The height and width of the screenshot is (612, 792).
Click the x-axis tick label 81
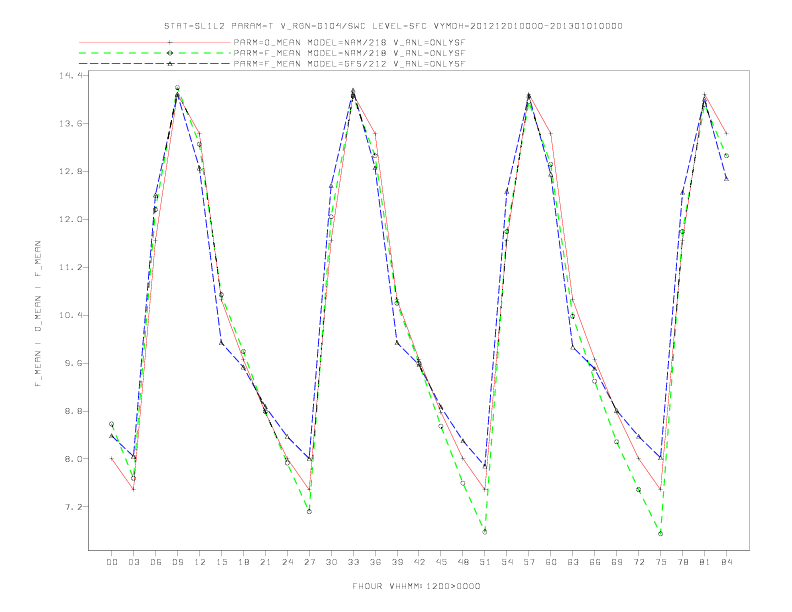point(705,562)
